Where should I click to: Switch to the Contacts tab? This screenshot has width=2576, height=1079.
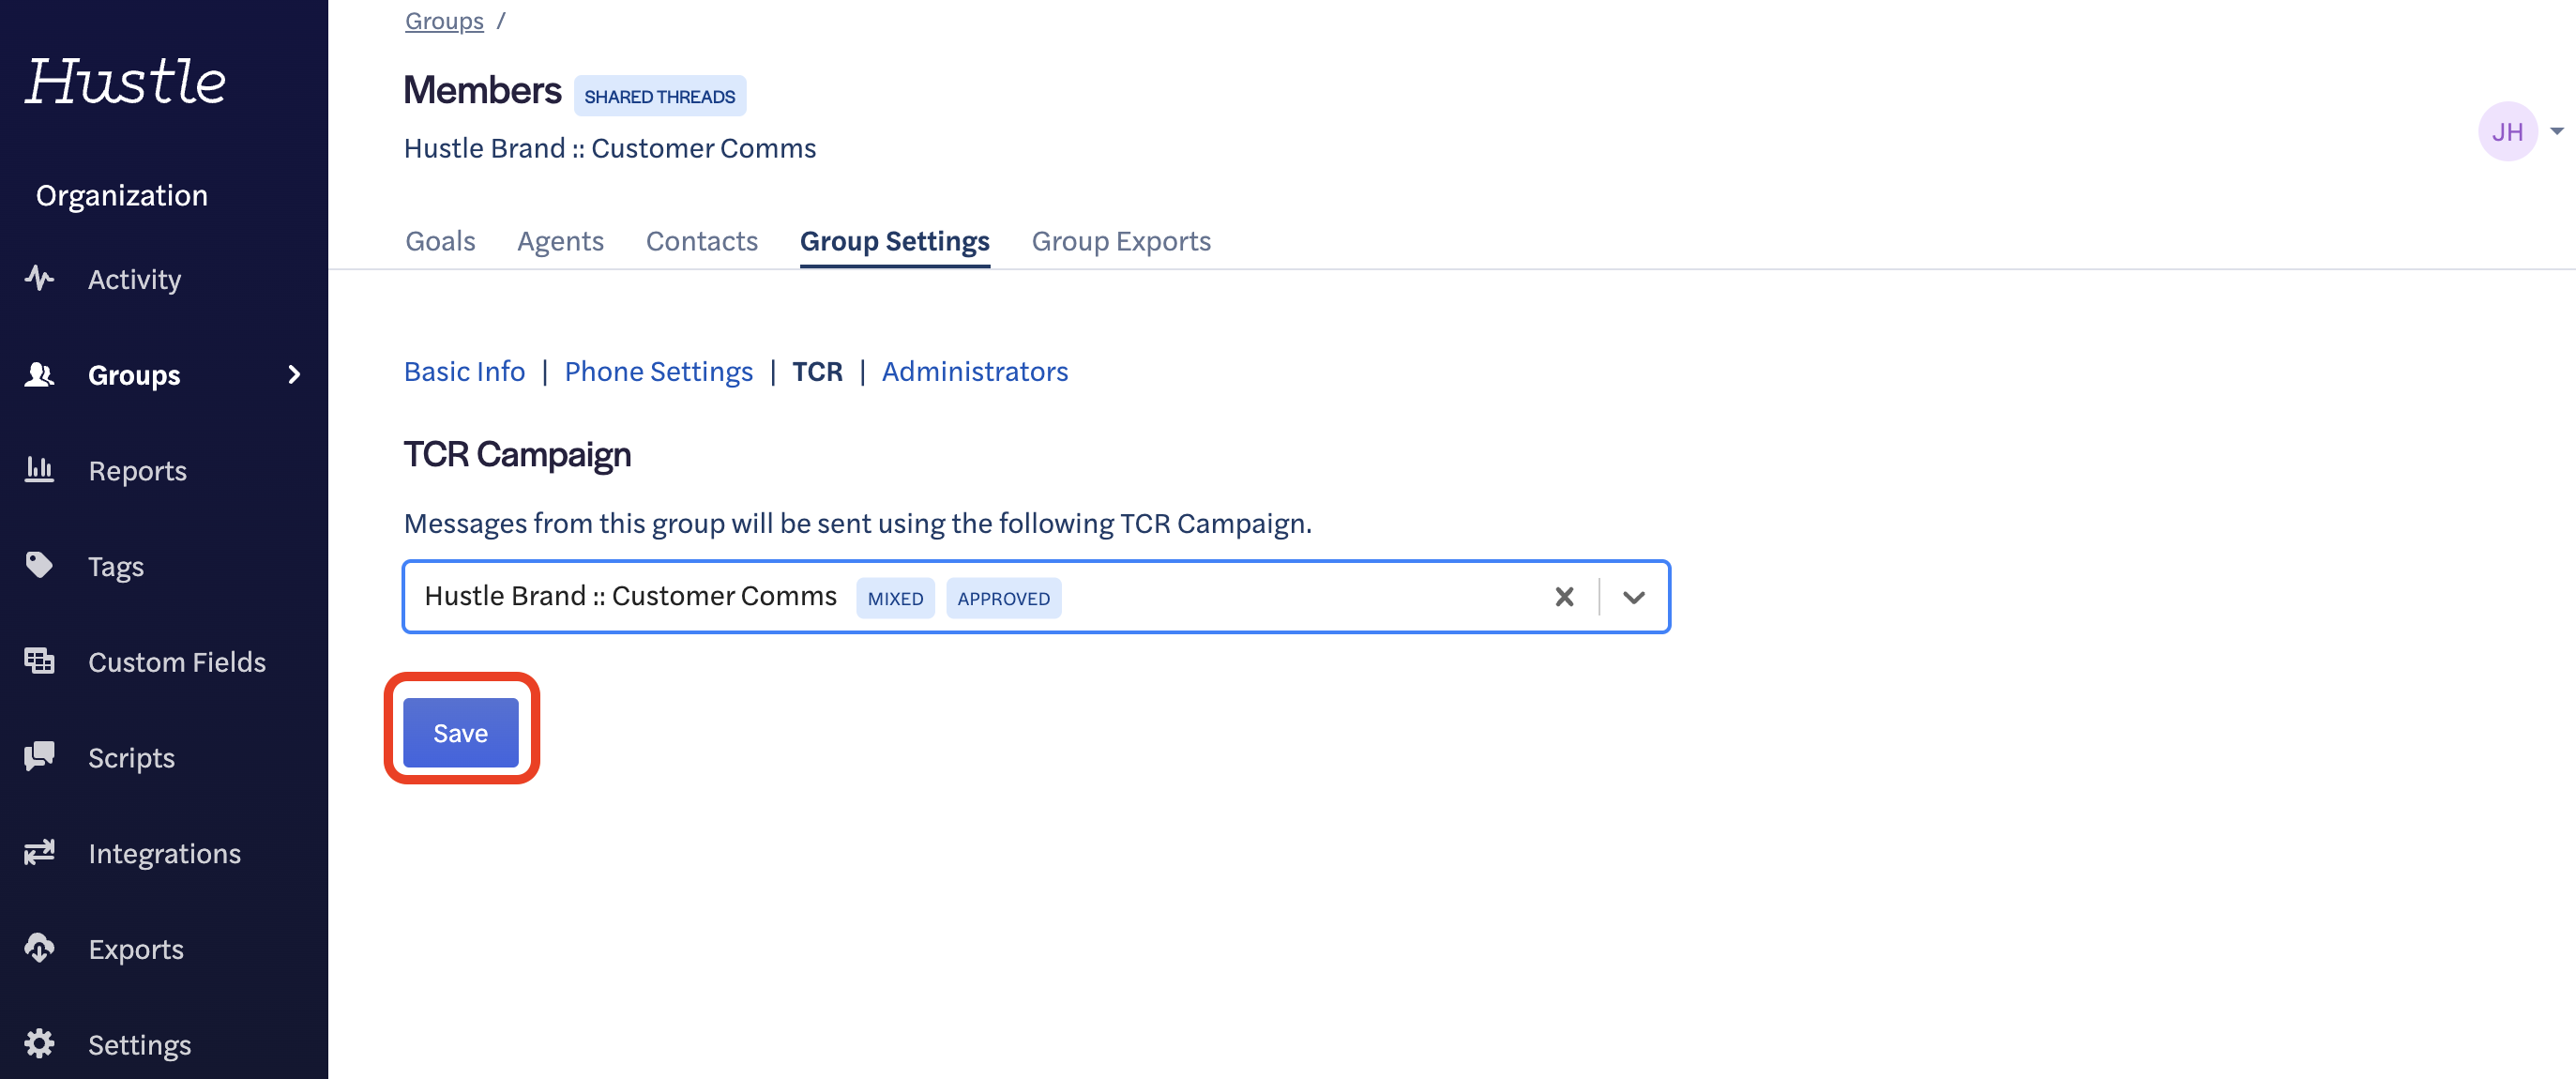[x=701, y=241]
